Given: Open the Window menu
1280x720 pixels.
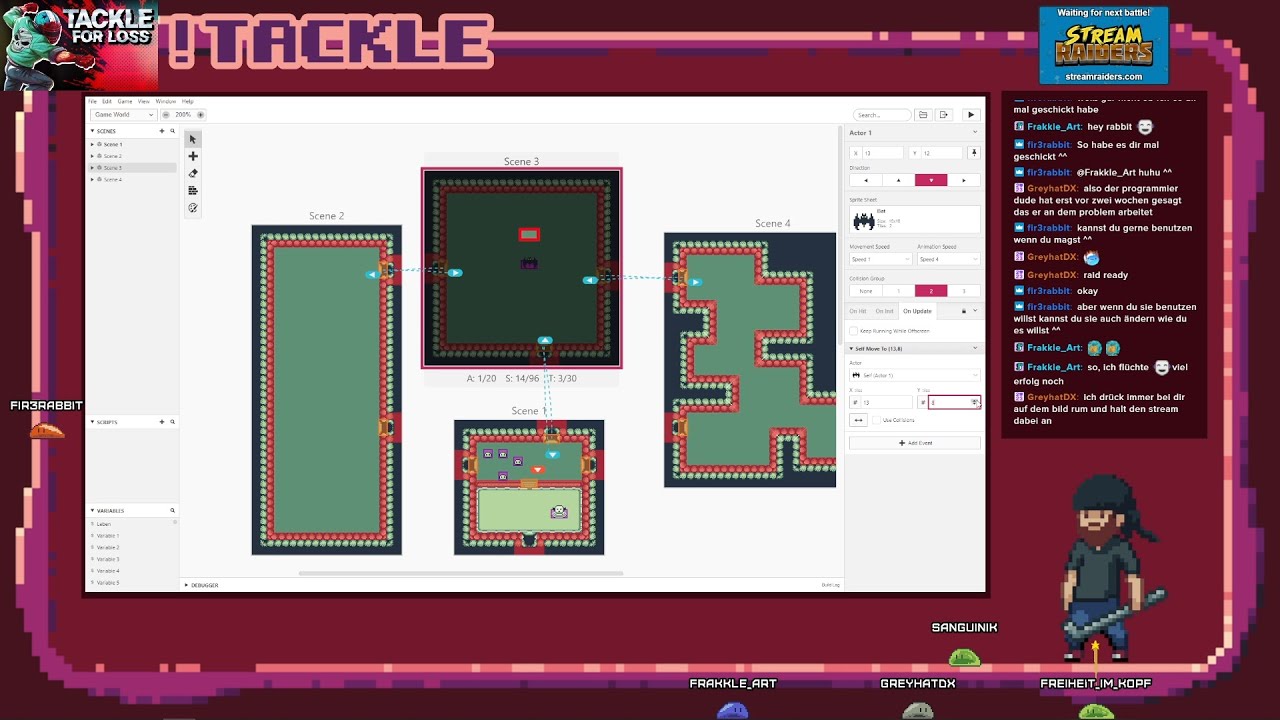Looking at the screenshot, I should pyautogui.click(x=165, y=101).
